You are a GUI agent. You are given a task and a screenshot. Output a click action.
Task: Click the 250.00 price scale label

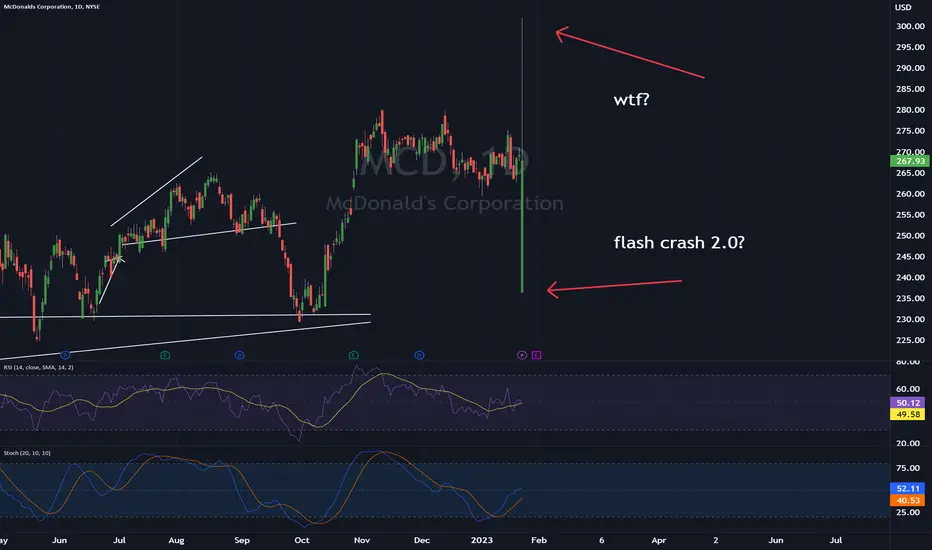[x=910, y=235]
